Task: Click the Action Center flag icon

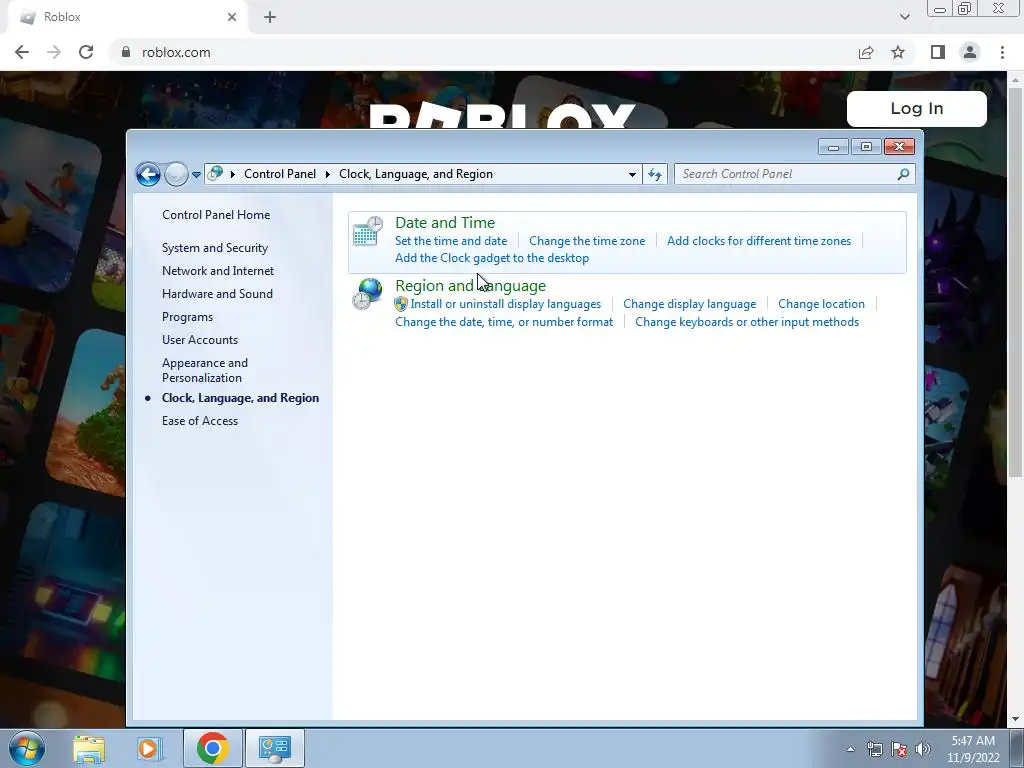Action: click(899, 749)
